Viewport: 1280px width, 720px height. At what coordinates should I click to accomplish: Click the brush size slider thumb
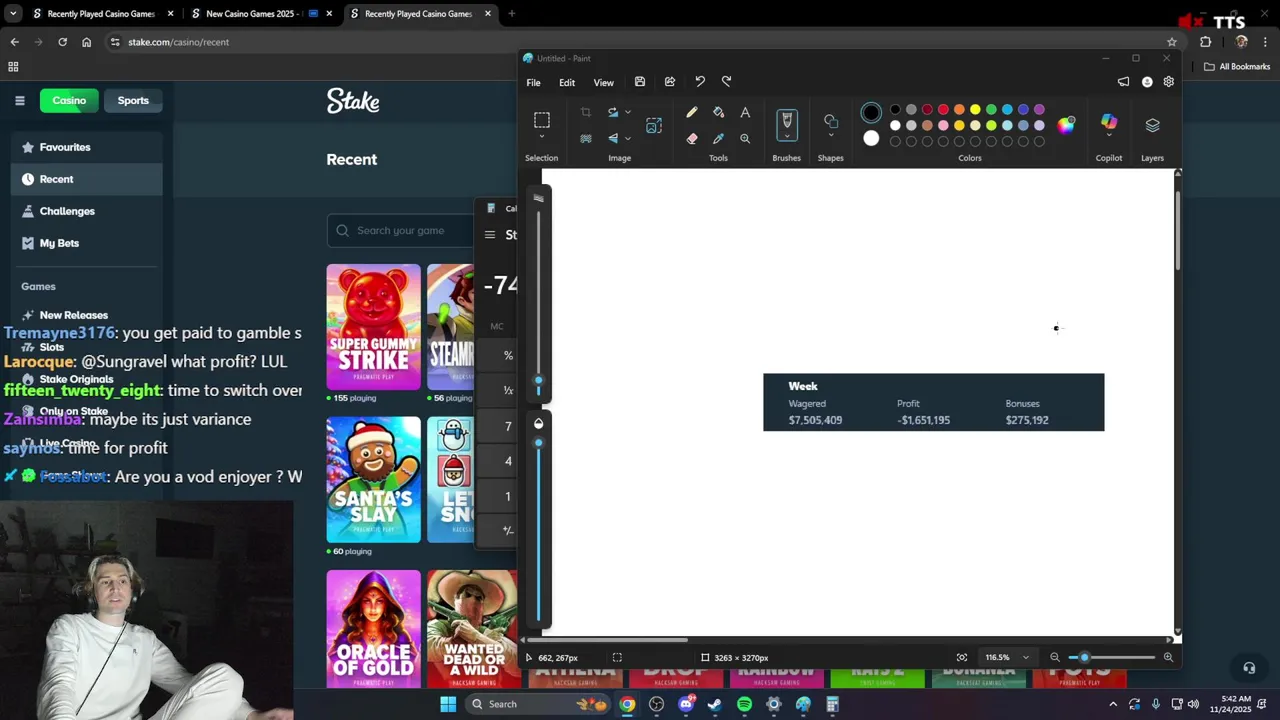coord(538,381)
